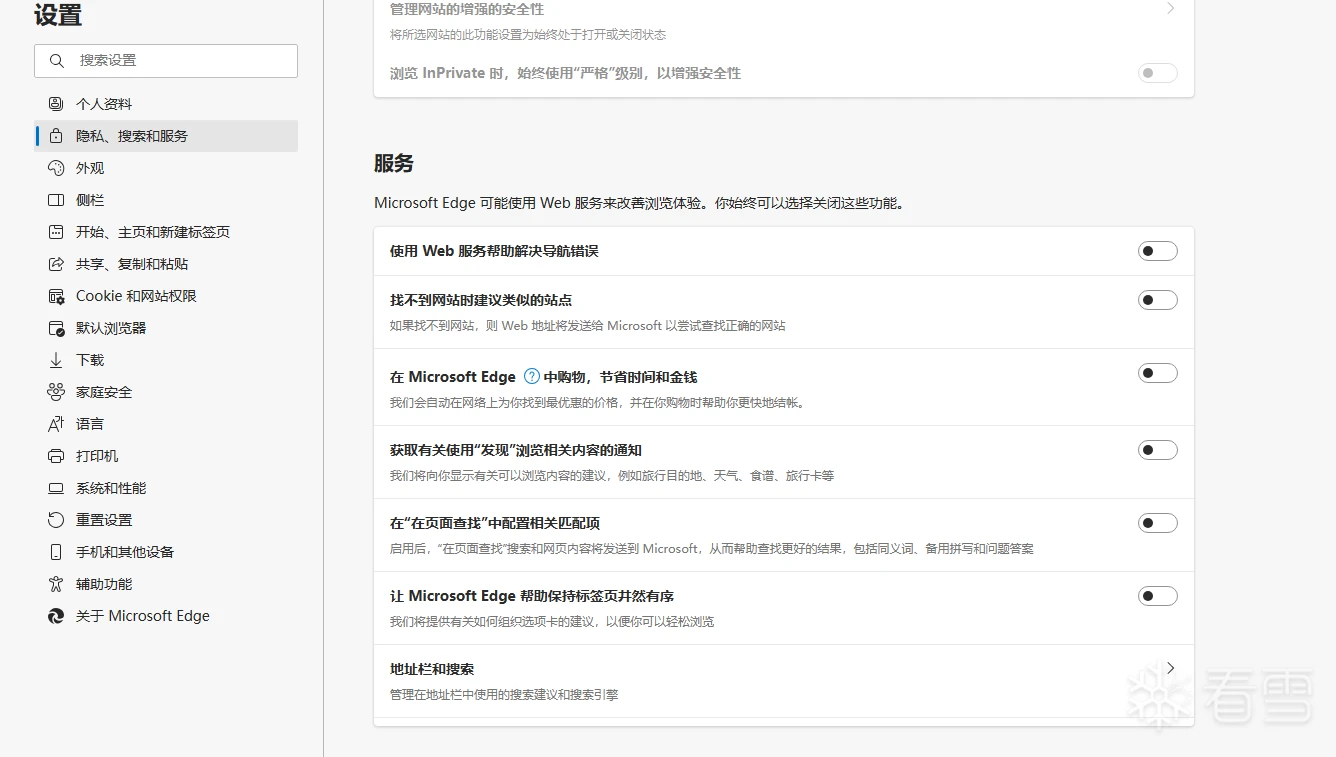The image size is (1336, 757).
Task: Click the 搜索设置 search field
Action: pyautogui.click(x=166, y=60)
